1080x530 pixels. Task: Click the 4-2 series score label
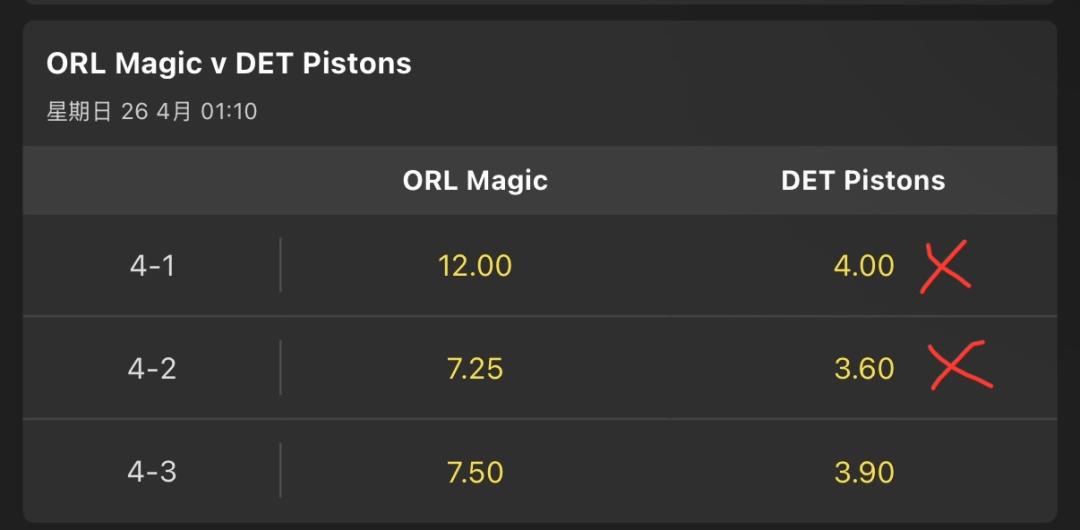click(152, 369)
